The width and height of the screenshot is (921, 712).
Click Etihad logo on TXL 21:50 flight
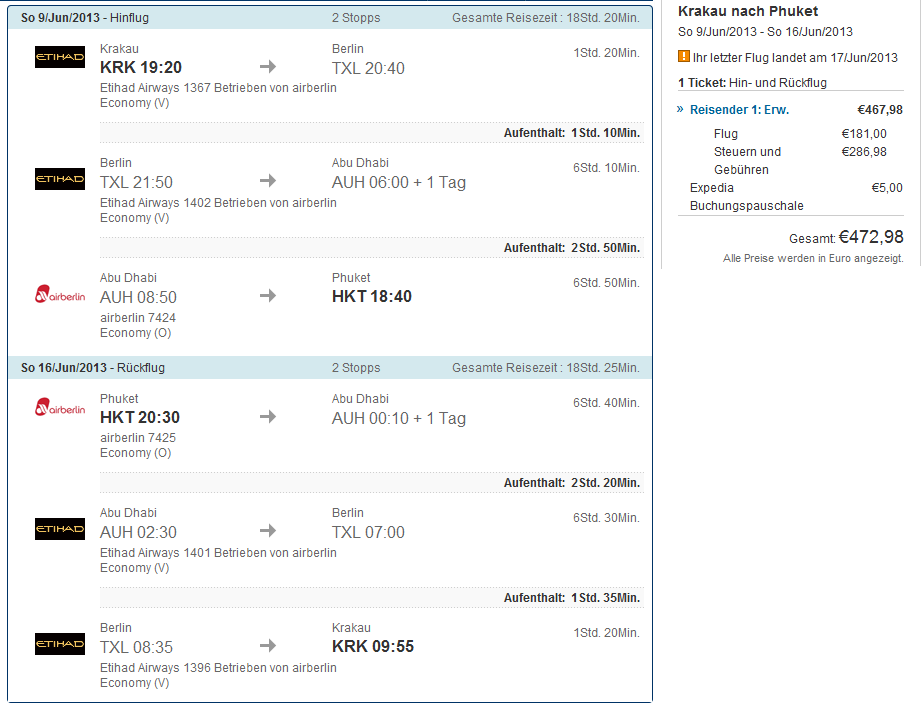pos(60,179)
